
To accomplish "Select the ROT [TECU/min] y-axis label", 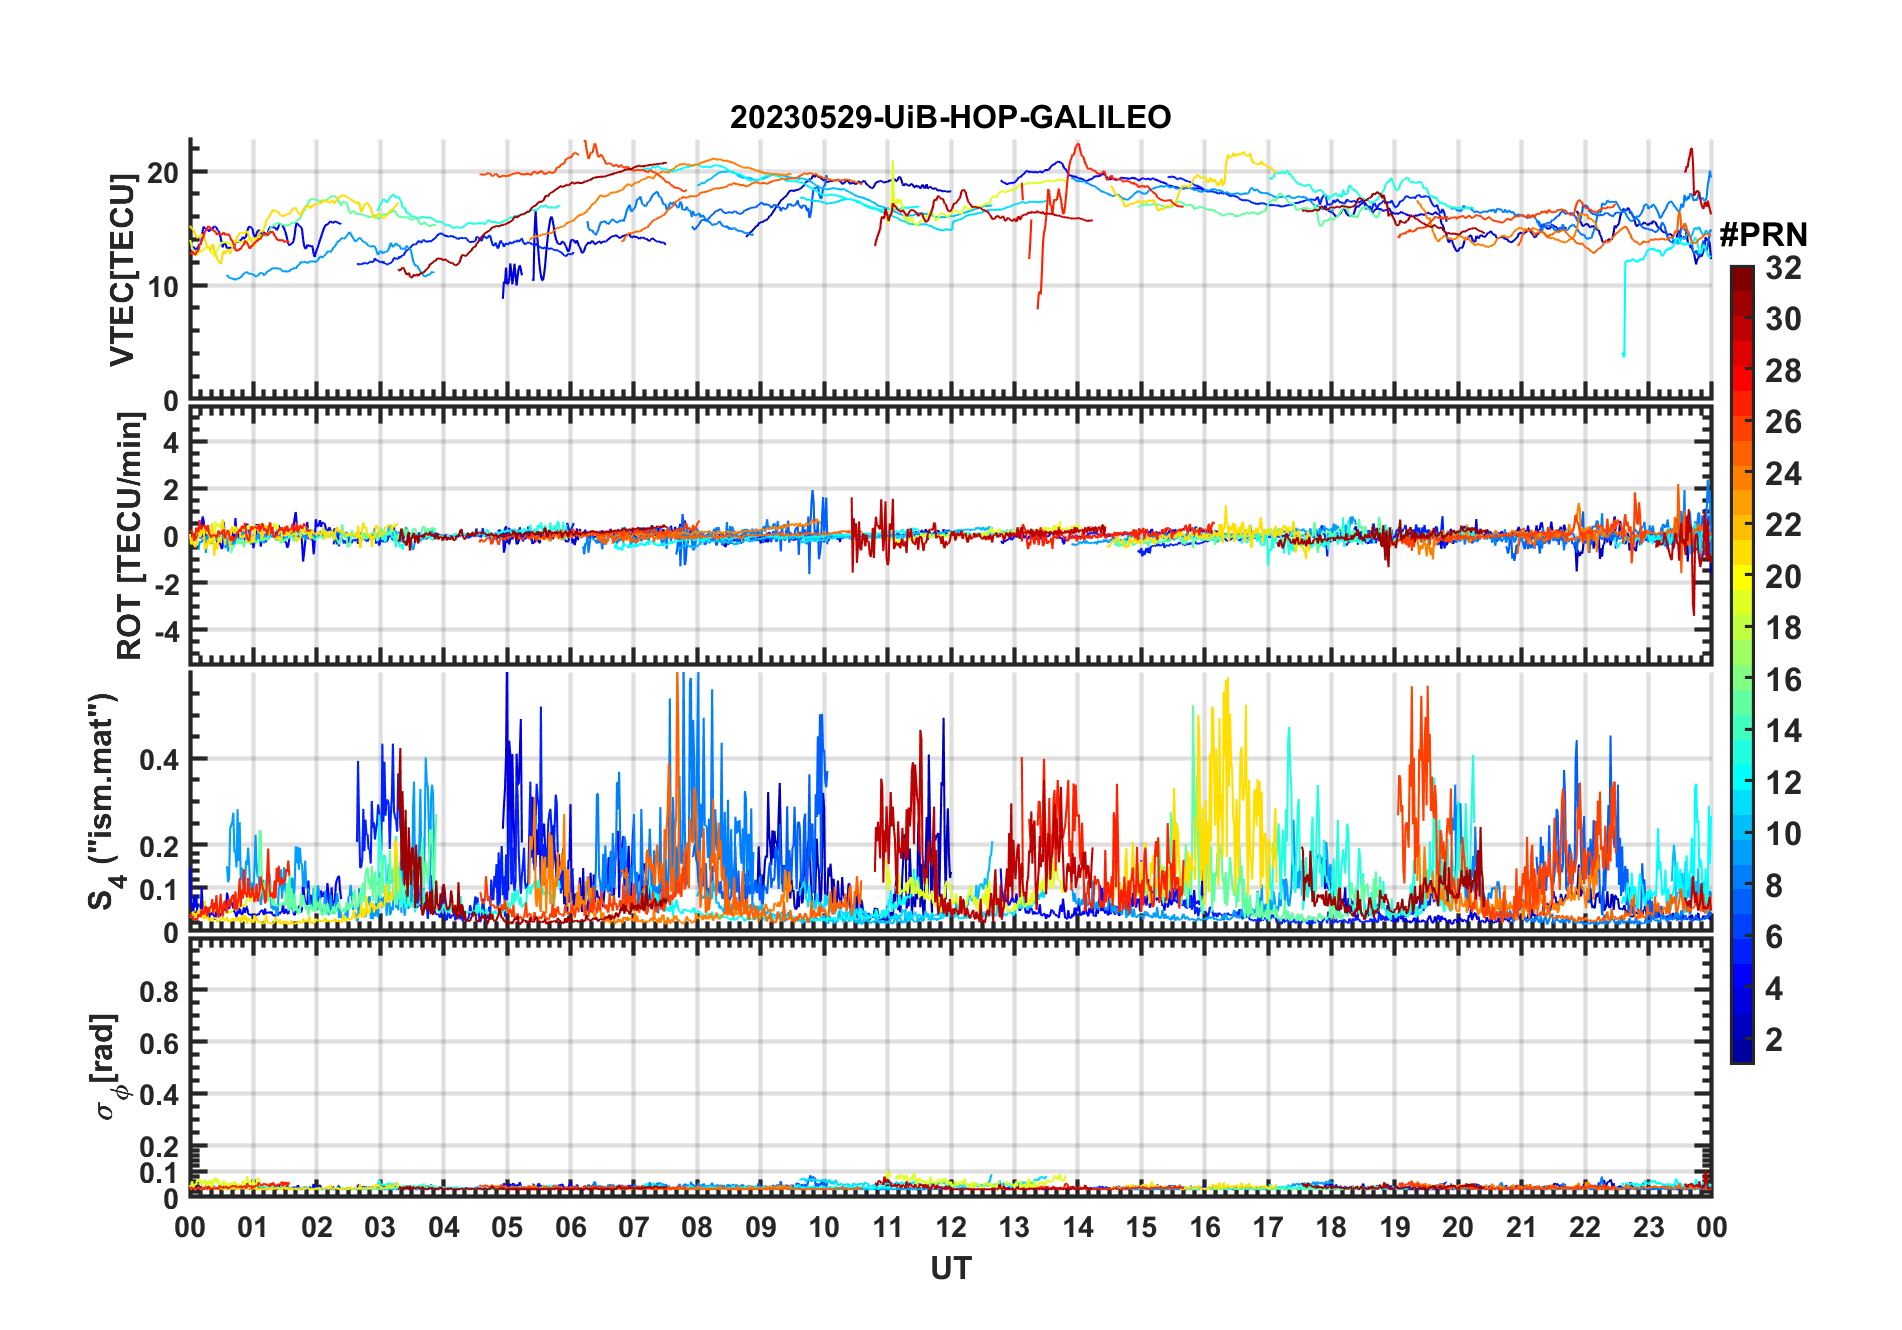I will [130, 536].
